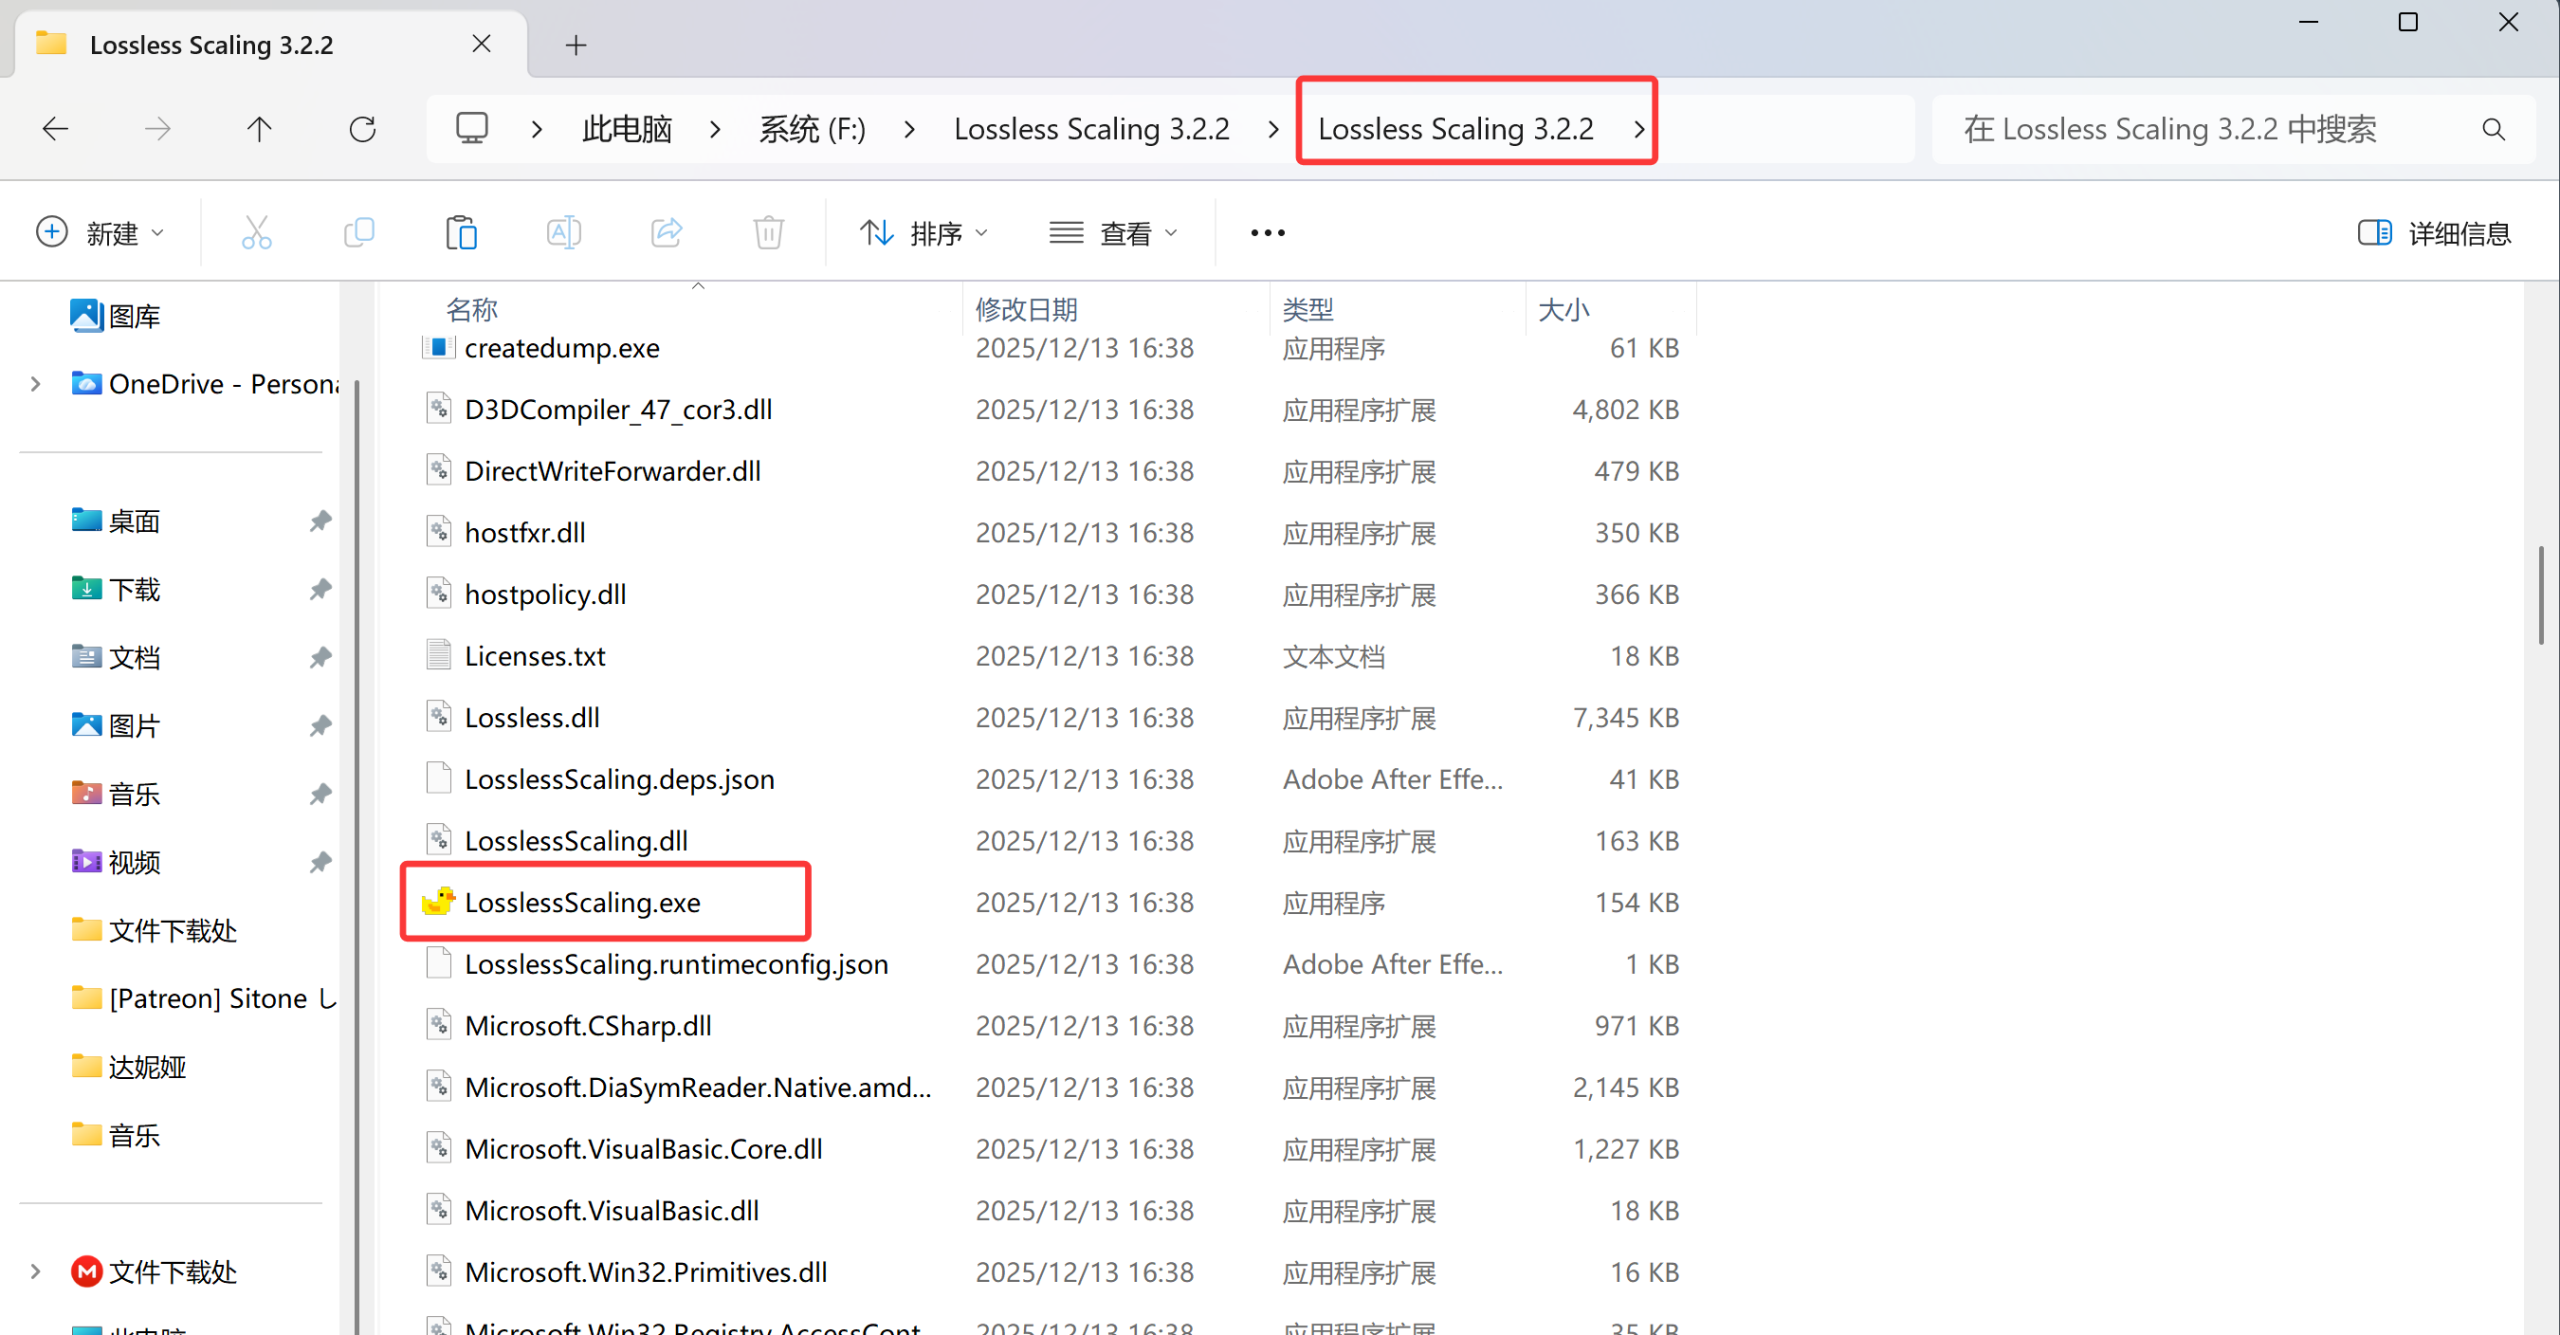
Task: Sort by 名称 column header
Action: click(472, 310)
